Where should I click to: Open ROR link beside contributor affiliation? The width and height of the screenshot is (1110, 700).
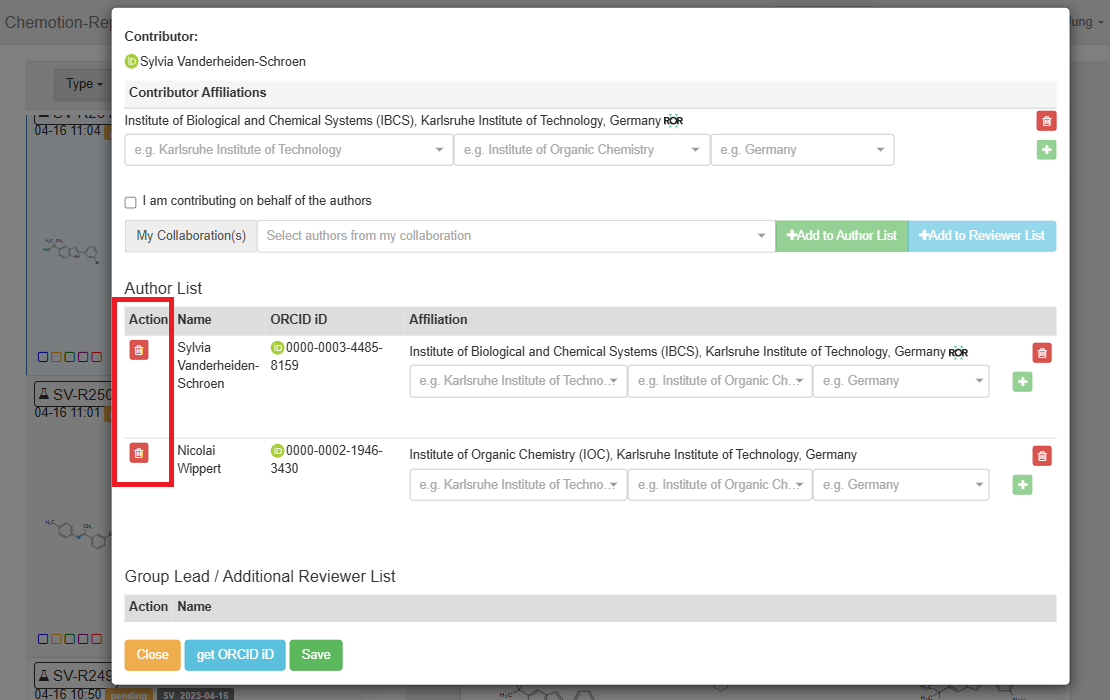pos(673,121)
